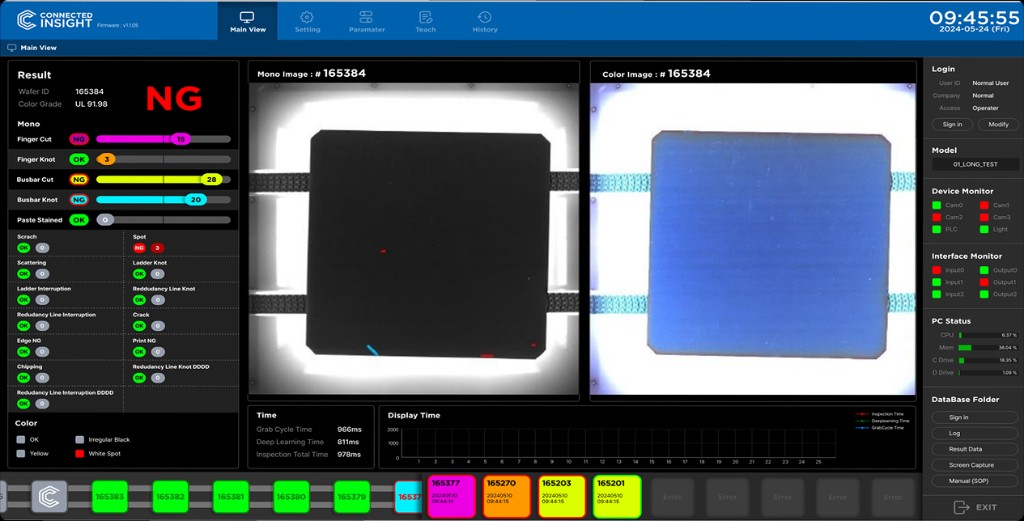Click Sign in under DataBase Folder
The width and height of the screenshot is (1024, 521).
974,417
